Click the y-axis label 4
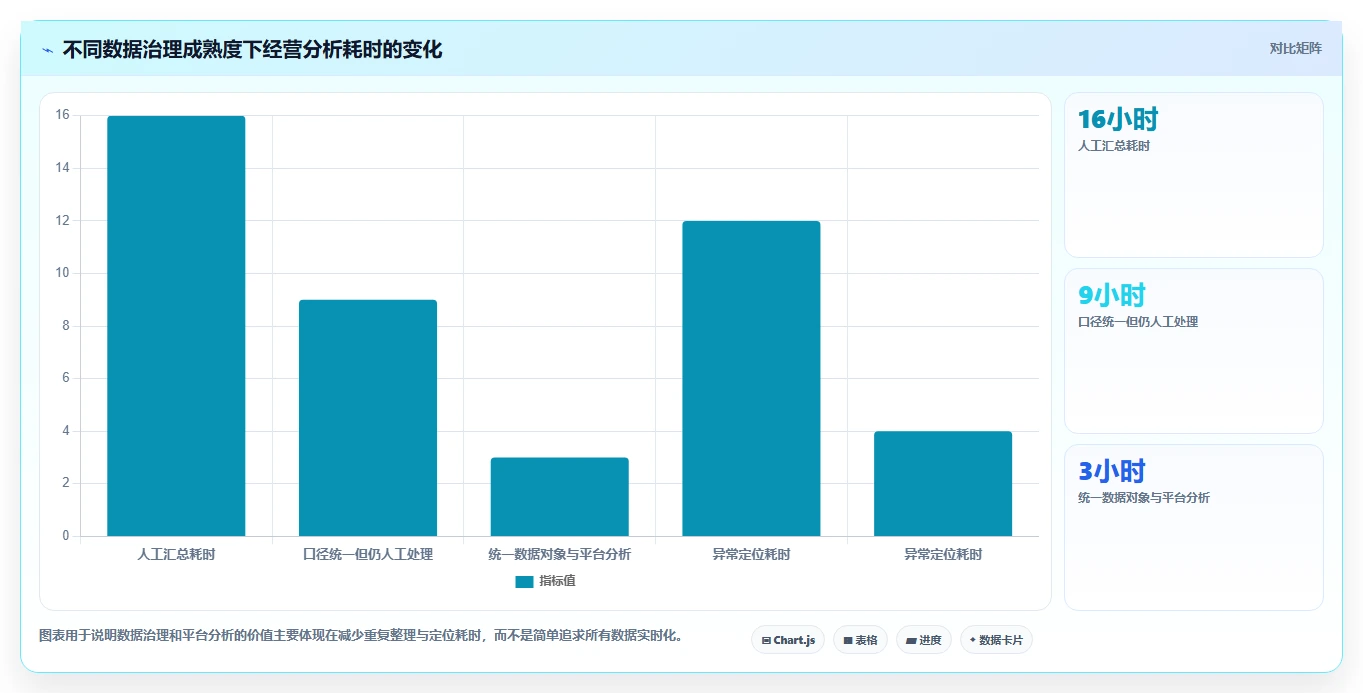The image size is (1363, 693). 66,431
